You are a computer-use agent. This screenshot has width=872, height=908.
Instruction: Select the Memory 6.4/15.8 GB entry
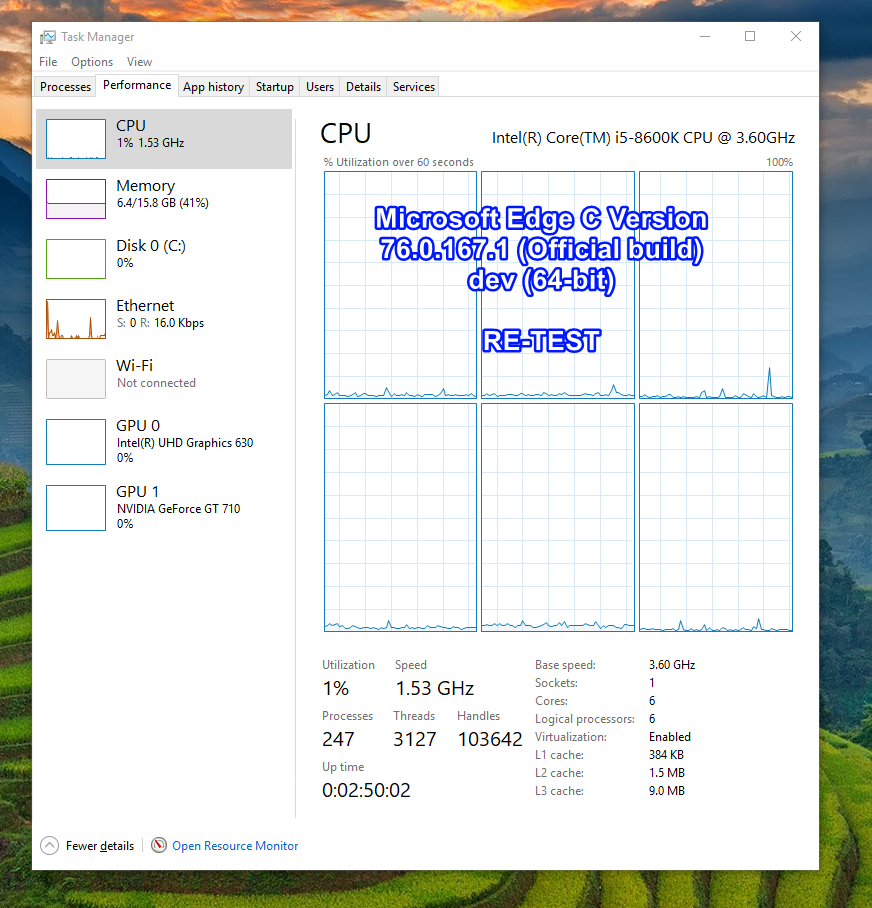(164, 199)
